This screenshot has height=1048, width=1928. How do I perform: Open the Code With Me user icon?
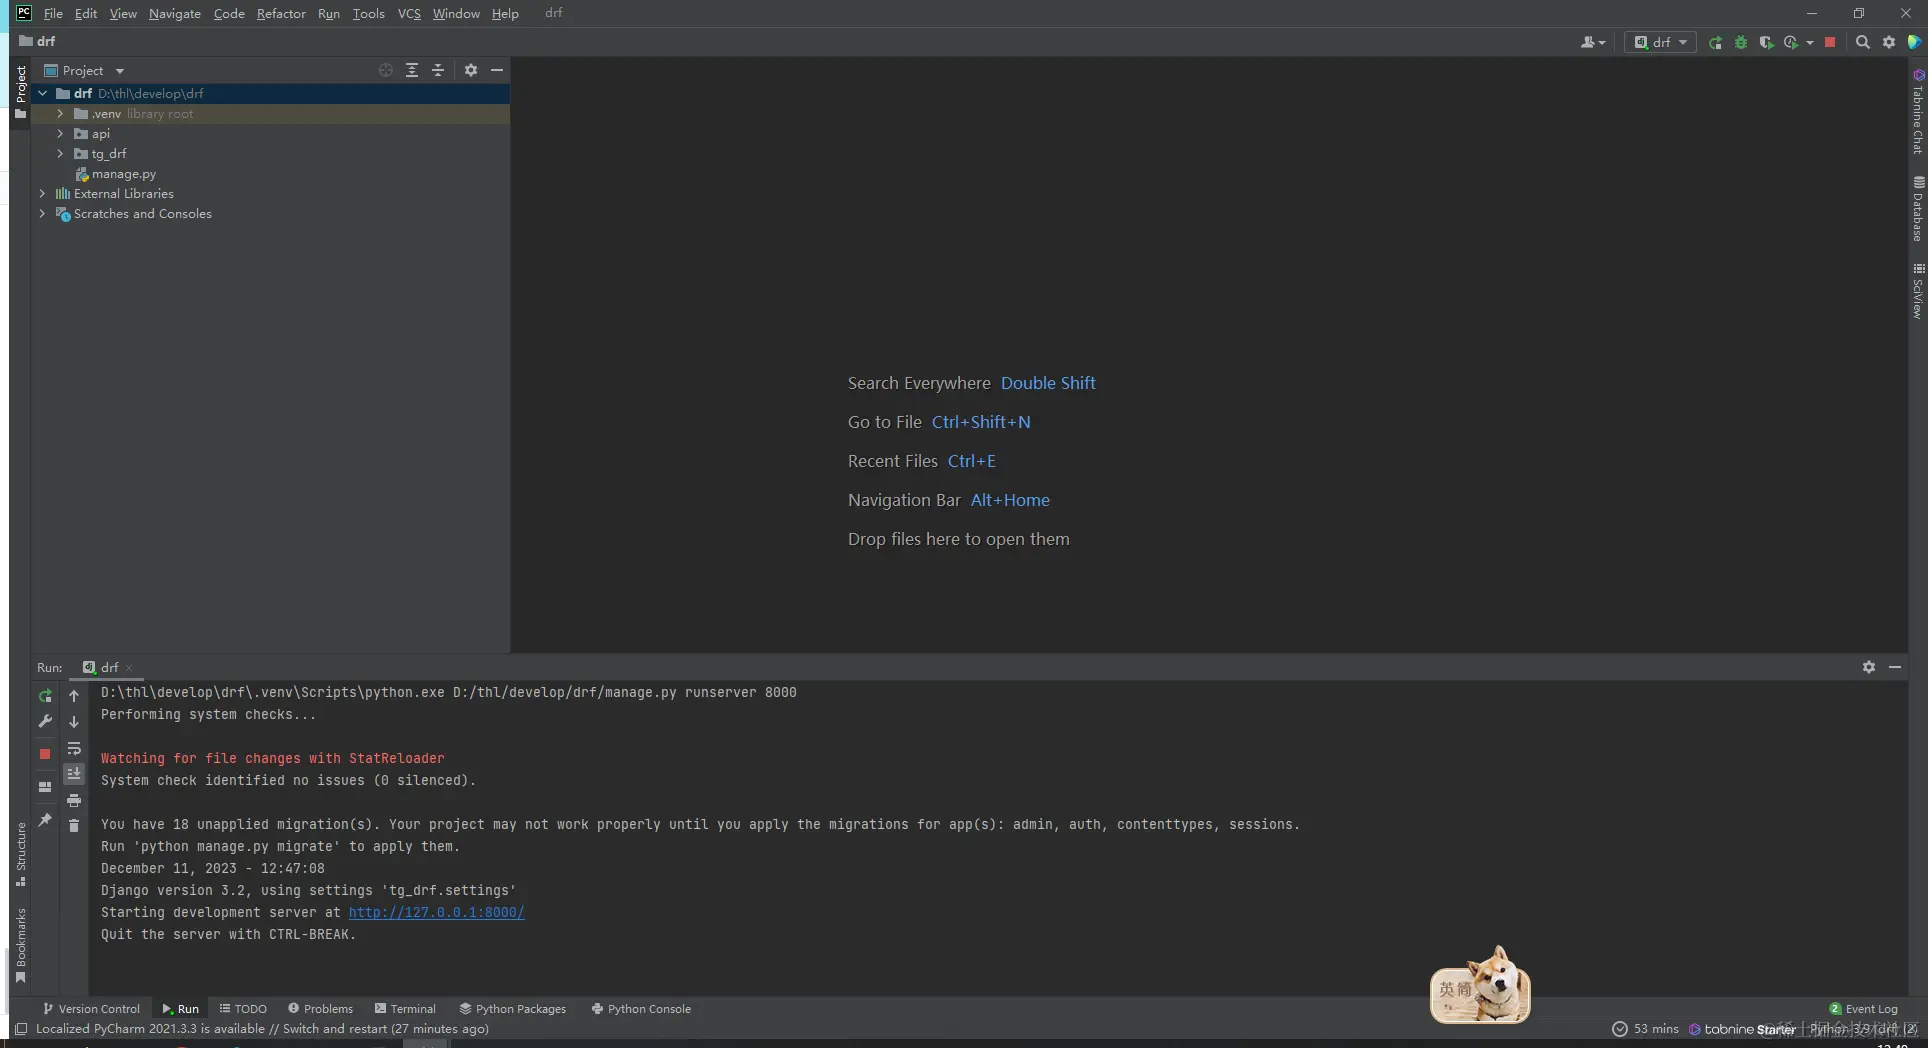(1592, 42)
